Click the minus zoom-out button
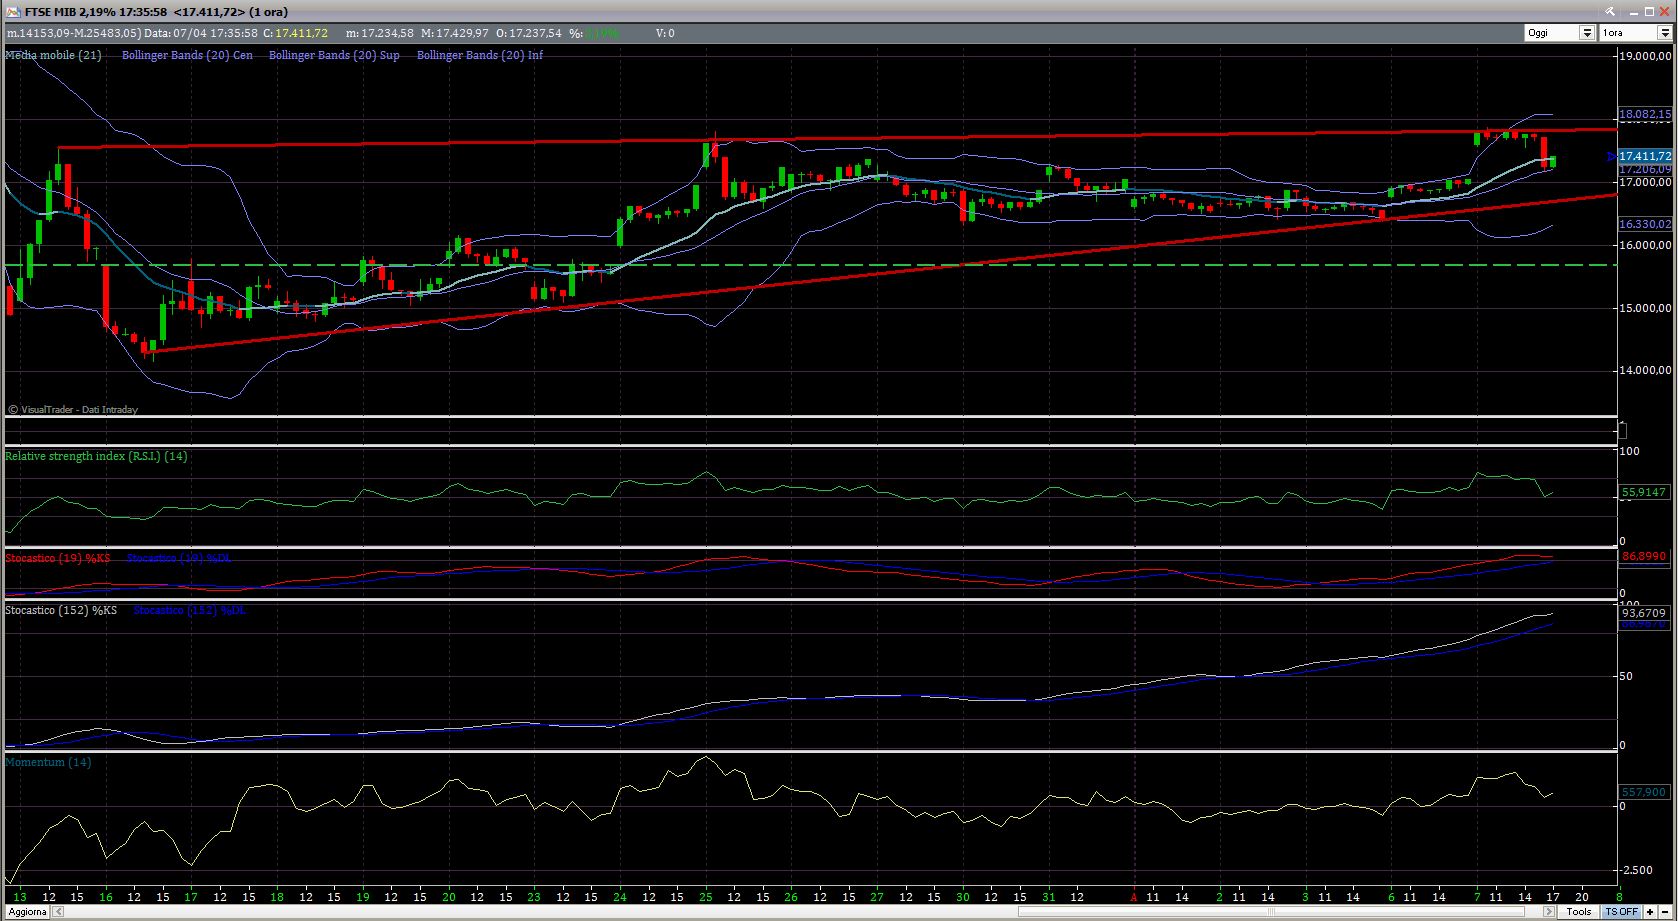Viewport: 1678px width, 921px height. tap(1665, 911)
